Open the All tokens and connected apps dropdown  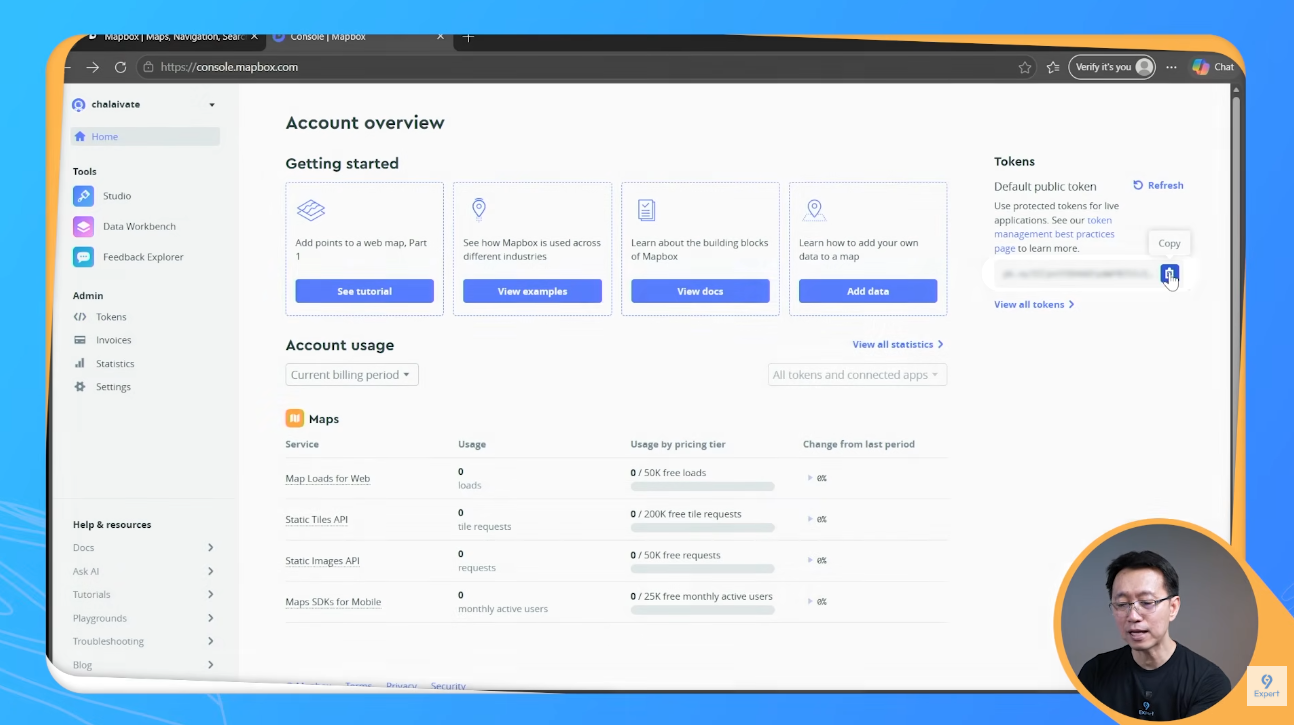[857, 375]
